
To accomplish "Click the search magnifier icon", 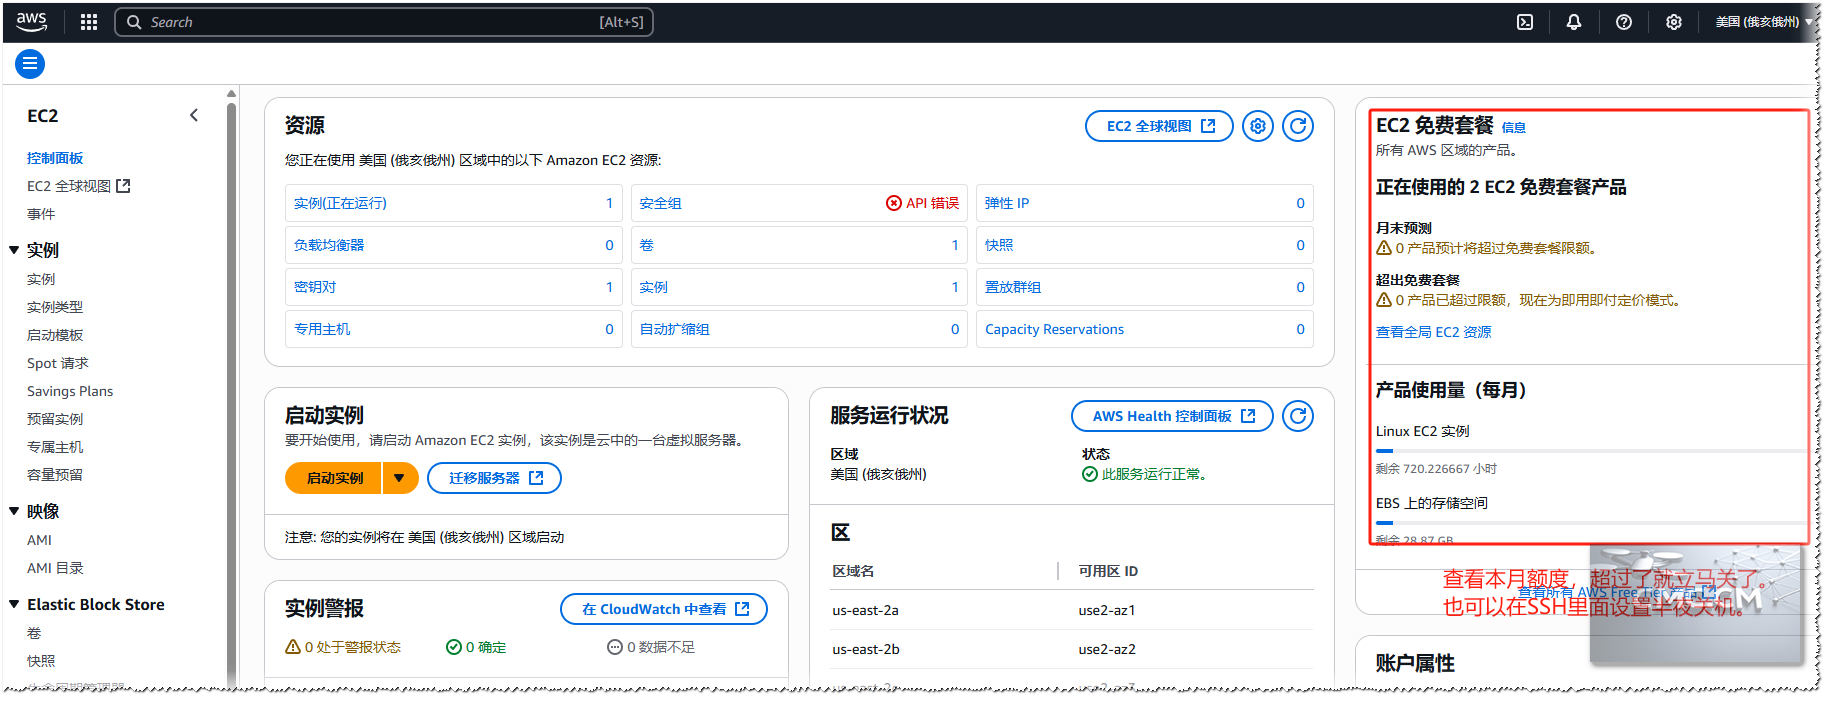I will [x=134, y=22].
